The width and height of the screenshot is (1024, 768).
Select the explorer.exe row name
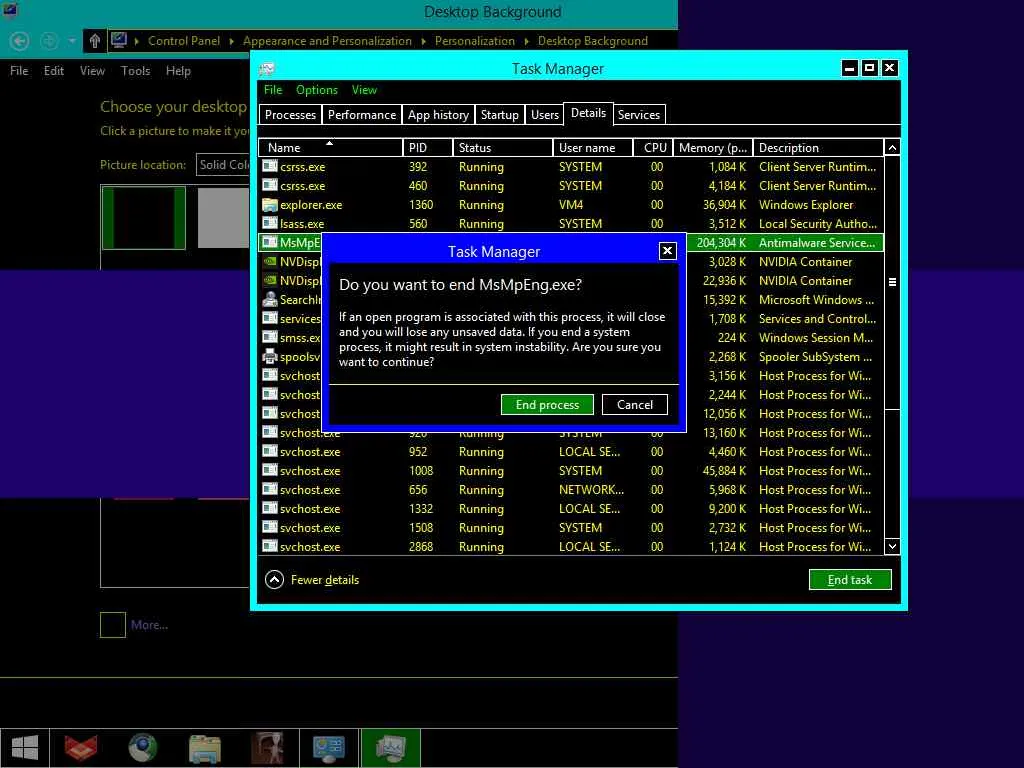tap(311, 204)
